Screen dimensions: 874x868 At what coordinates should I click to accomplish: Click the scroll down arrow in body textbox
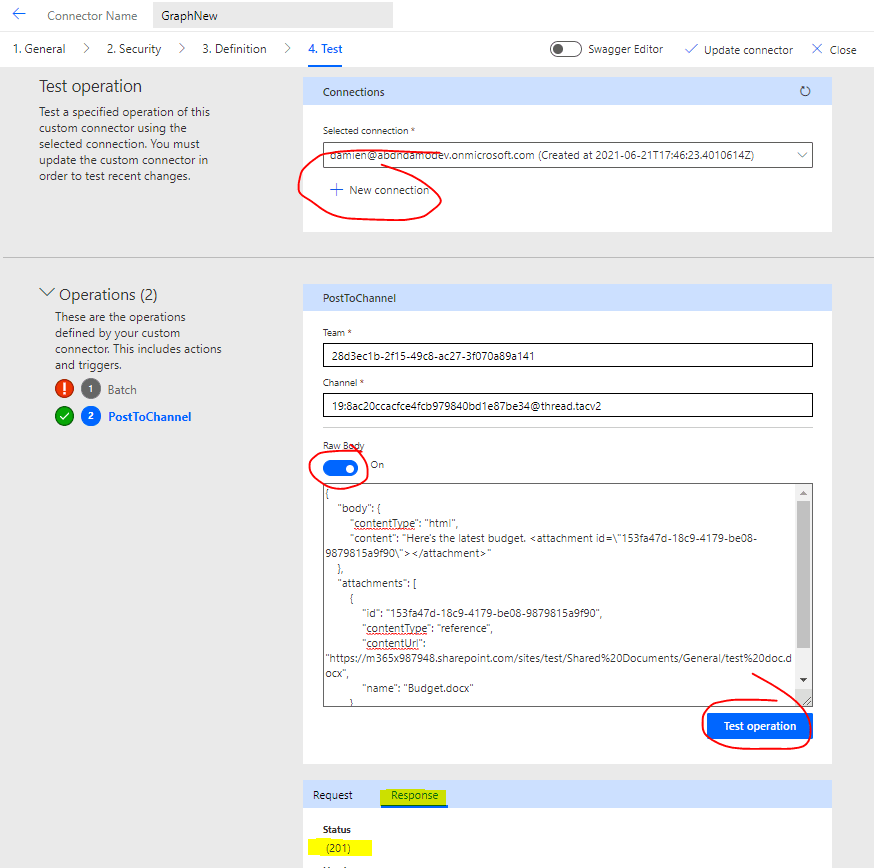point(803,680)
